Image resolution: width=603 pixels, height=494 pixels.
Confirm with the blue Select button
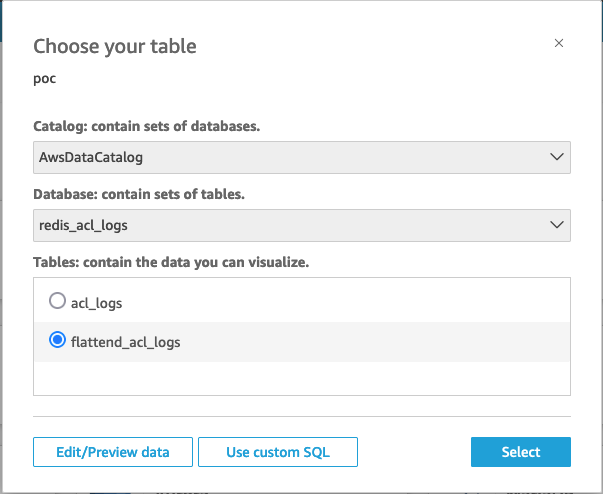point(520,452)
